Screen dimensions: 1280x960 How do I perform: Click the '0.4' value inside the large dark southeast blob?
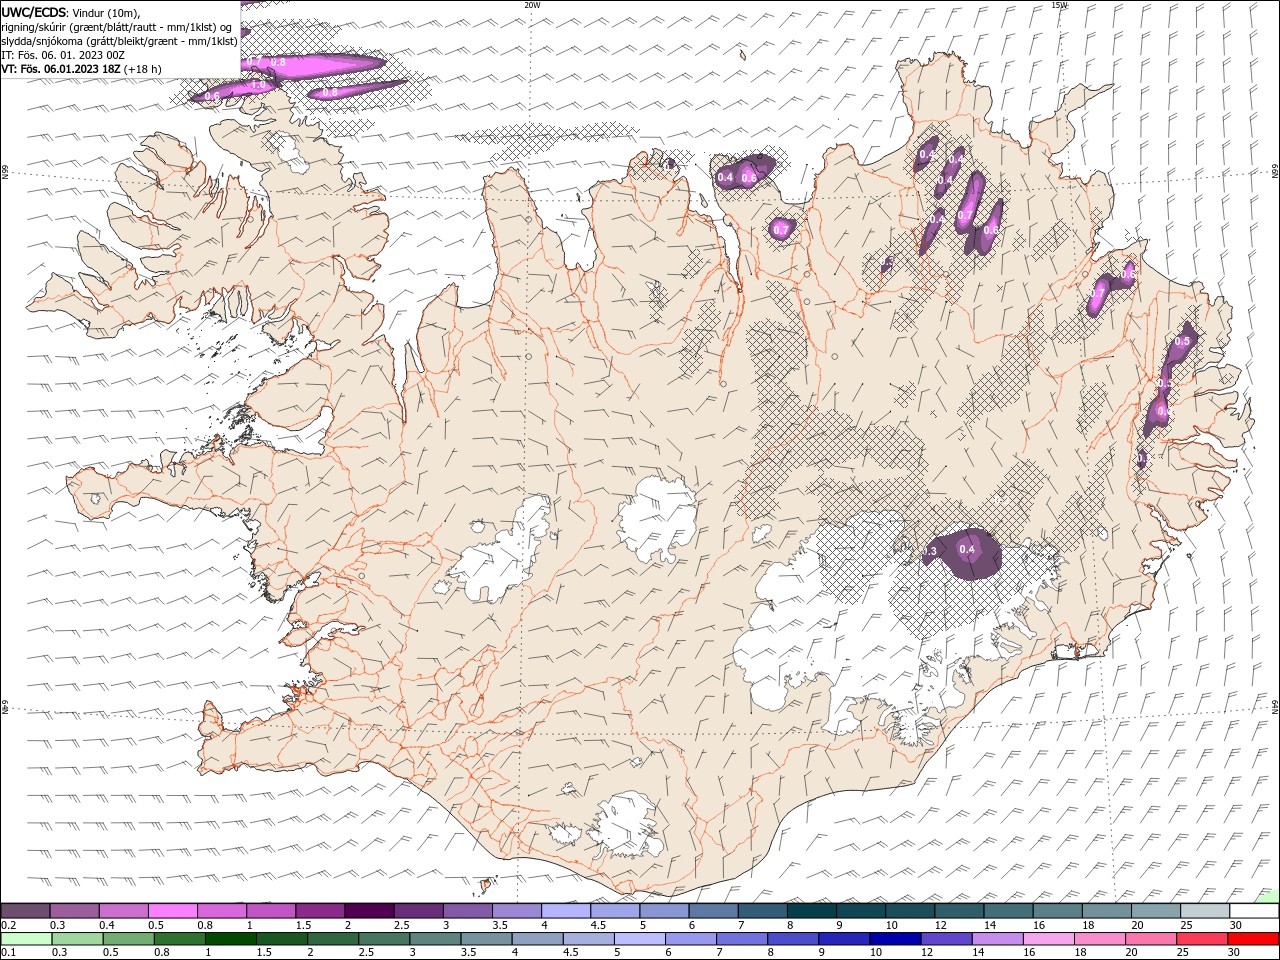point(967,549)
